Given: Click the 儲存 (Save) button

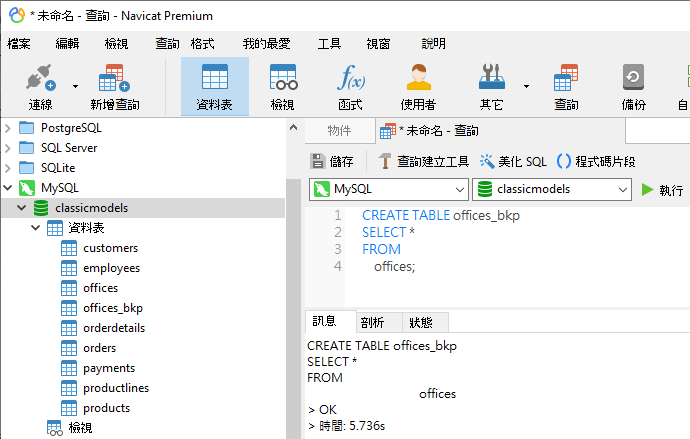Looking at the screenshot, I should coord(332,162).
